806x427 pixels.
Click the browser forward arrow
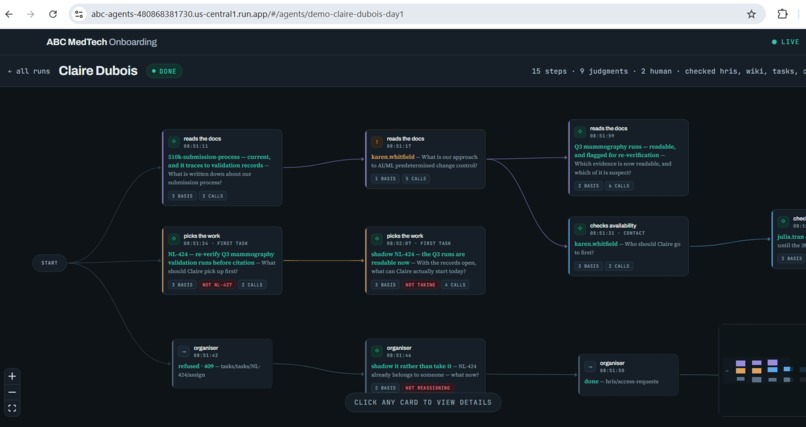[31, 14]
